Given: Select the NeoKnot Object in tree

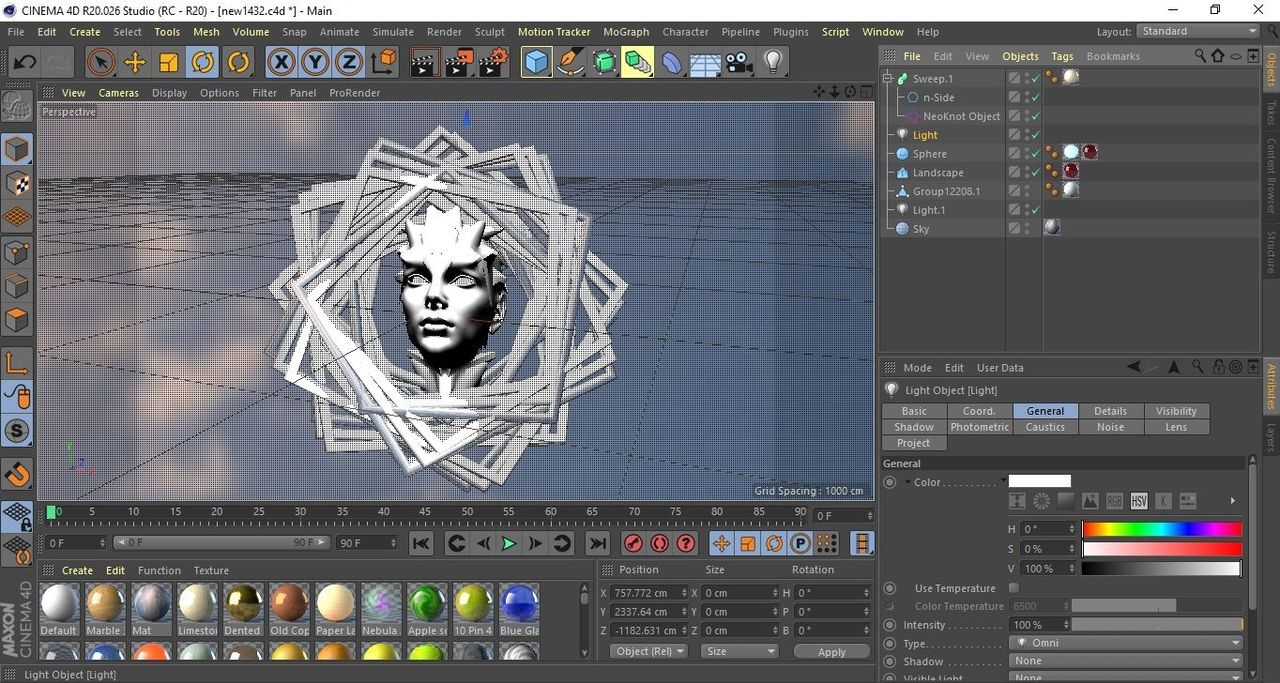Looking at the screenshot, I should point(961,116).
